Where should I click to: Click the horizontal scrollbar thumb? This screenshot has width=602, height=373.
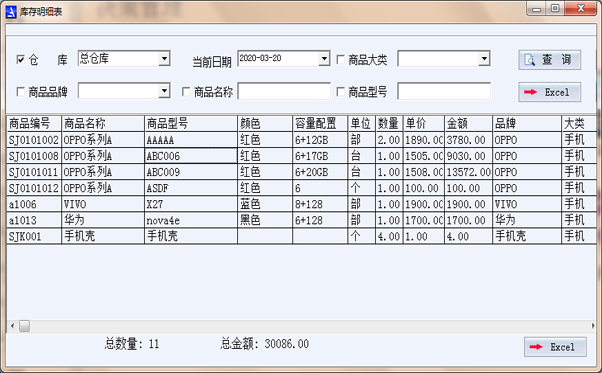pyautogui.click(x=25, y=326)
